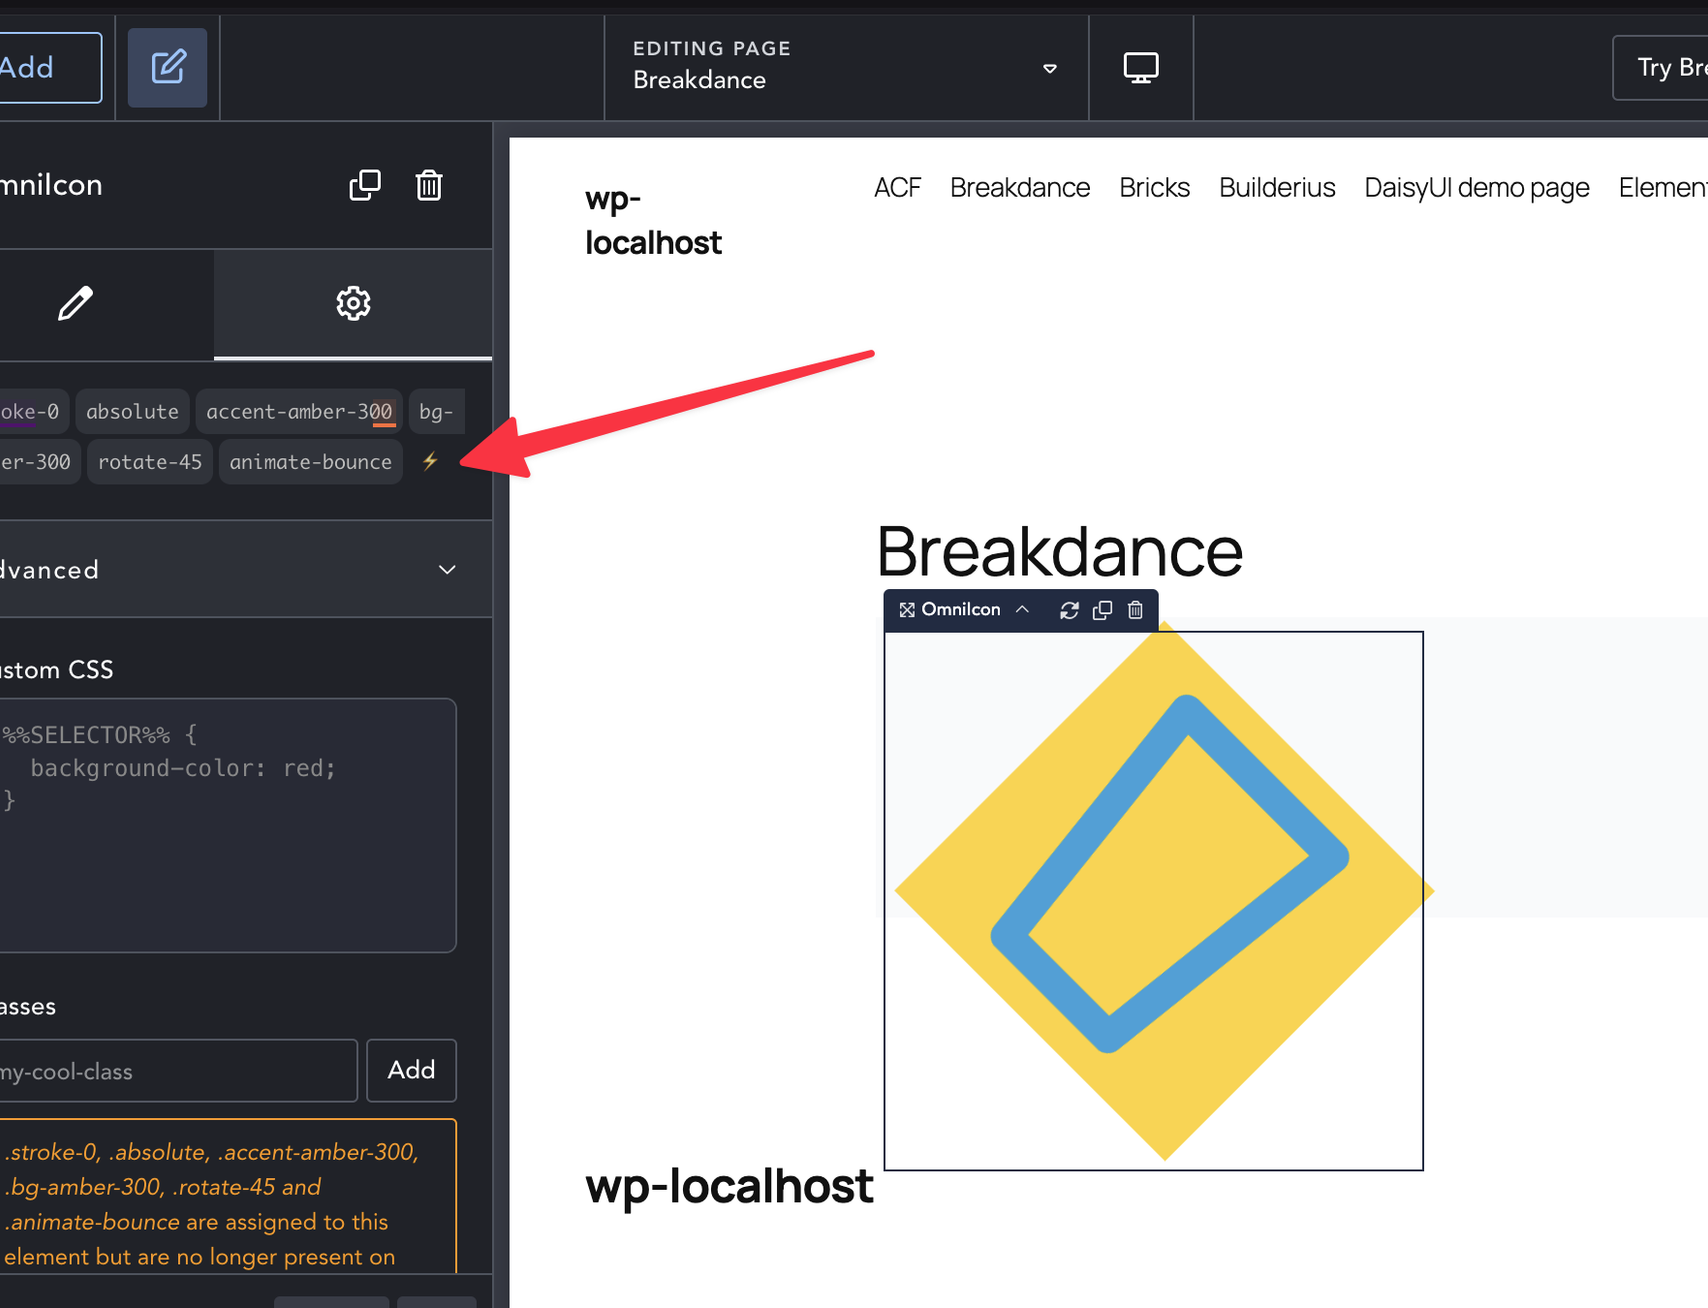Click the duplicate icon on the canvas OmniIcon toolbar
1708x1308 pixels.
[1102, 610]
